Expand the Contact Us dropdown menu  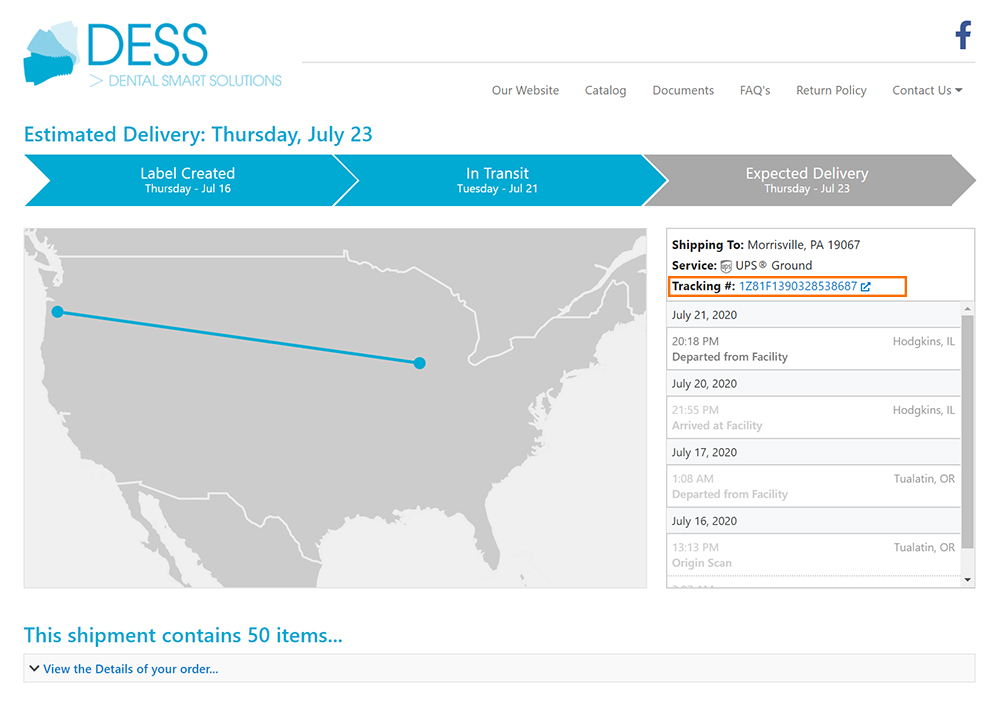pos(927,90)
